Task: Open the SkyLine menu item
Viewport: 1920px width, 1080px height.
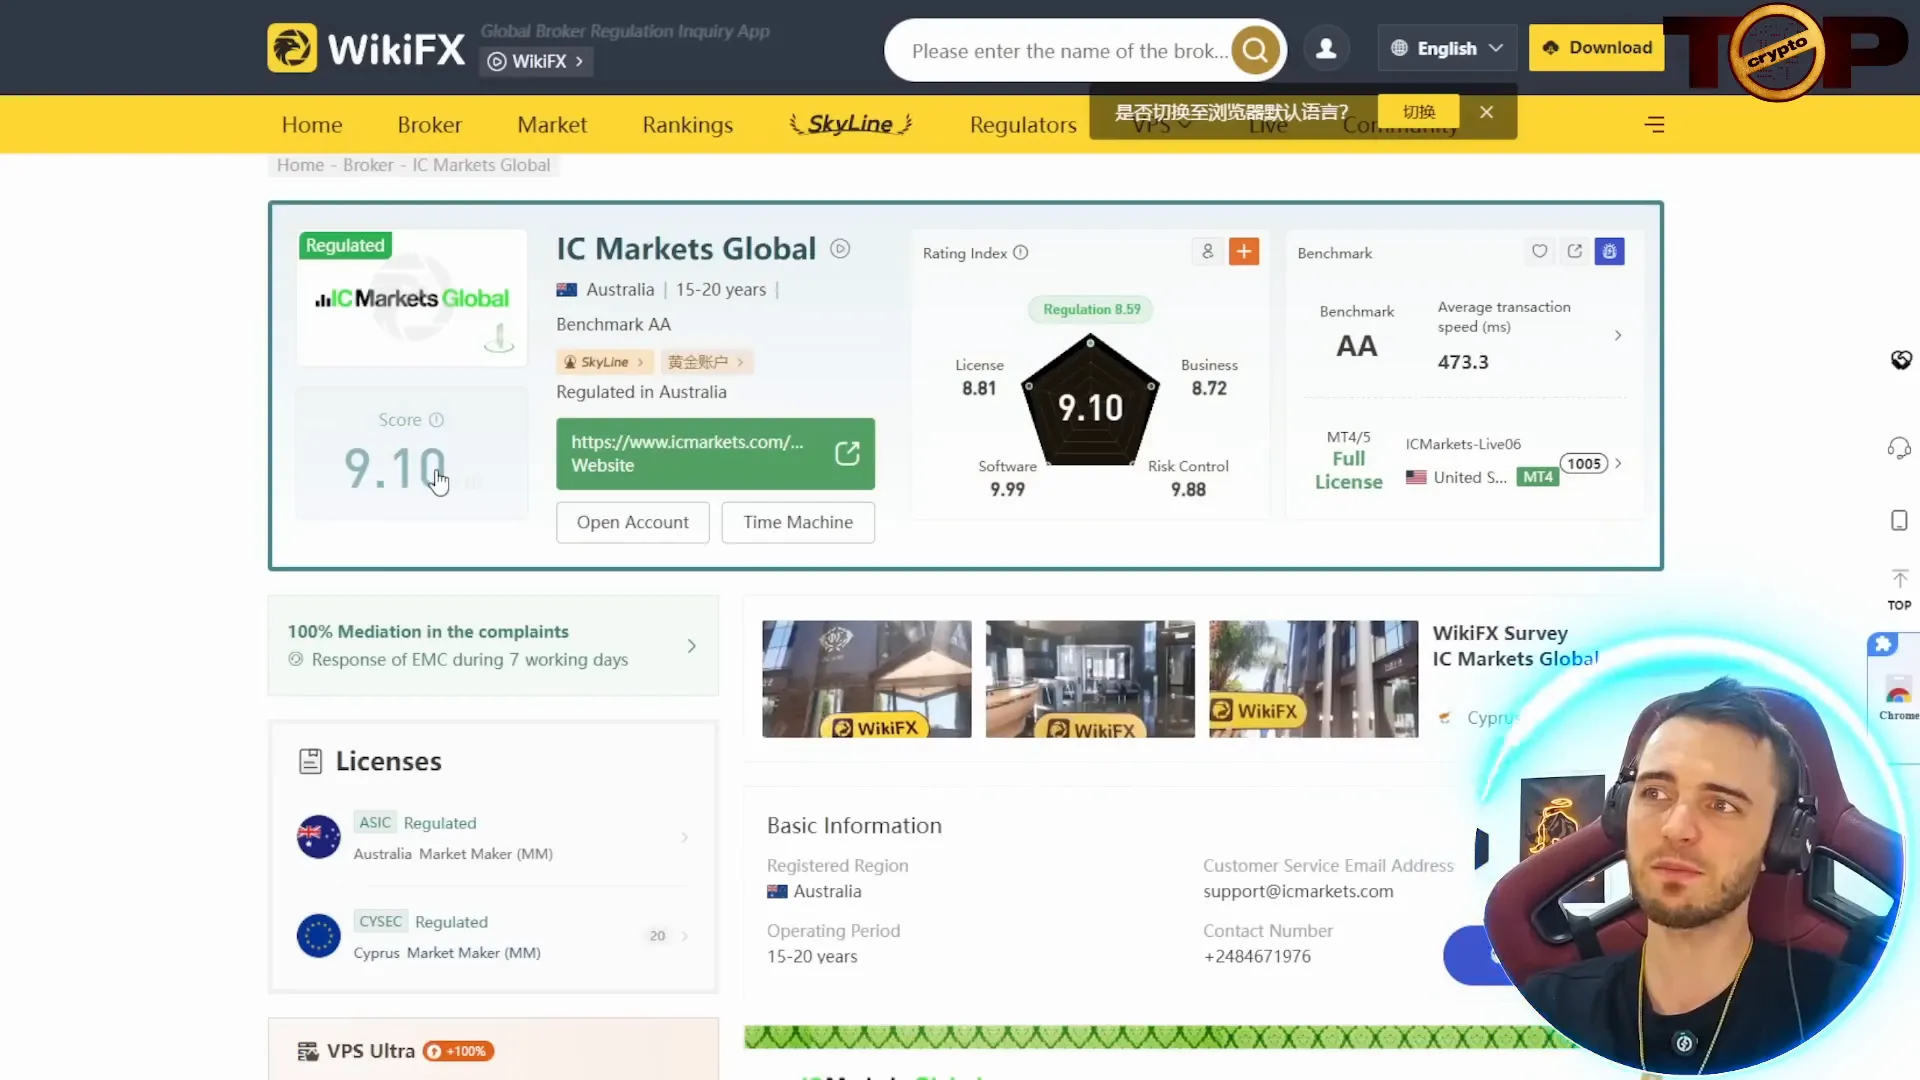Action: 850,124
